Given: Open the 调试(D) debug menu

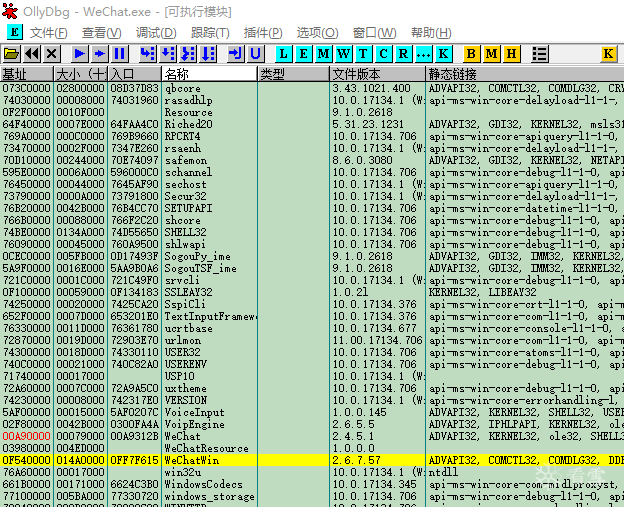Looking at the screenshot, I should [156, 33].
